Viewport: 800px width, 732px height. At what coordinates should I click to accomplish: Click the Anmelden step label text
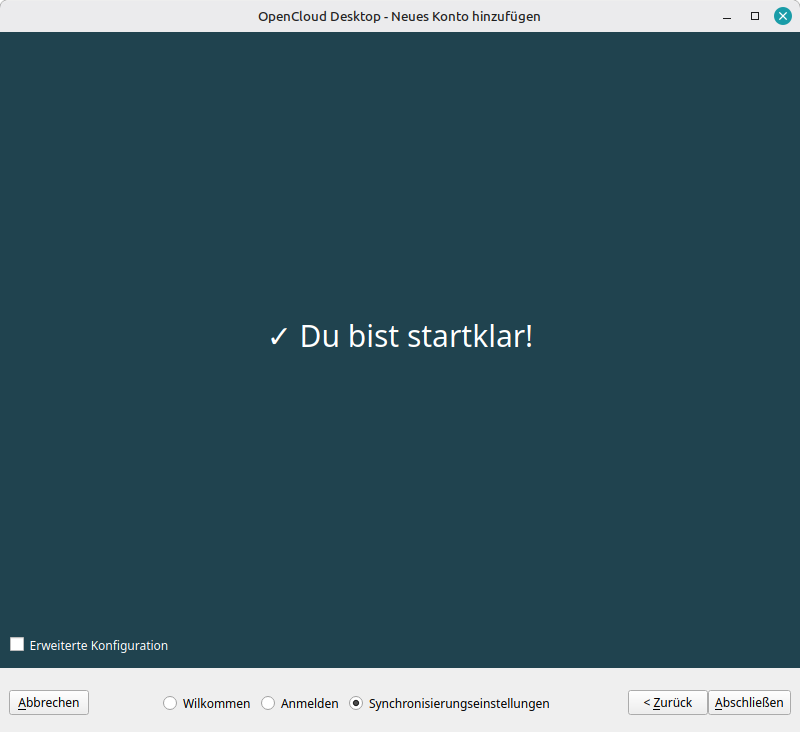tap(310, 703)
